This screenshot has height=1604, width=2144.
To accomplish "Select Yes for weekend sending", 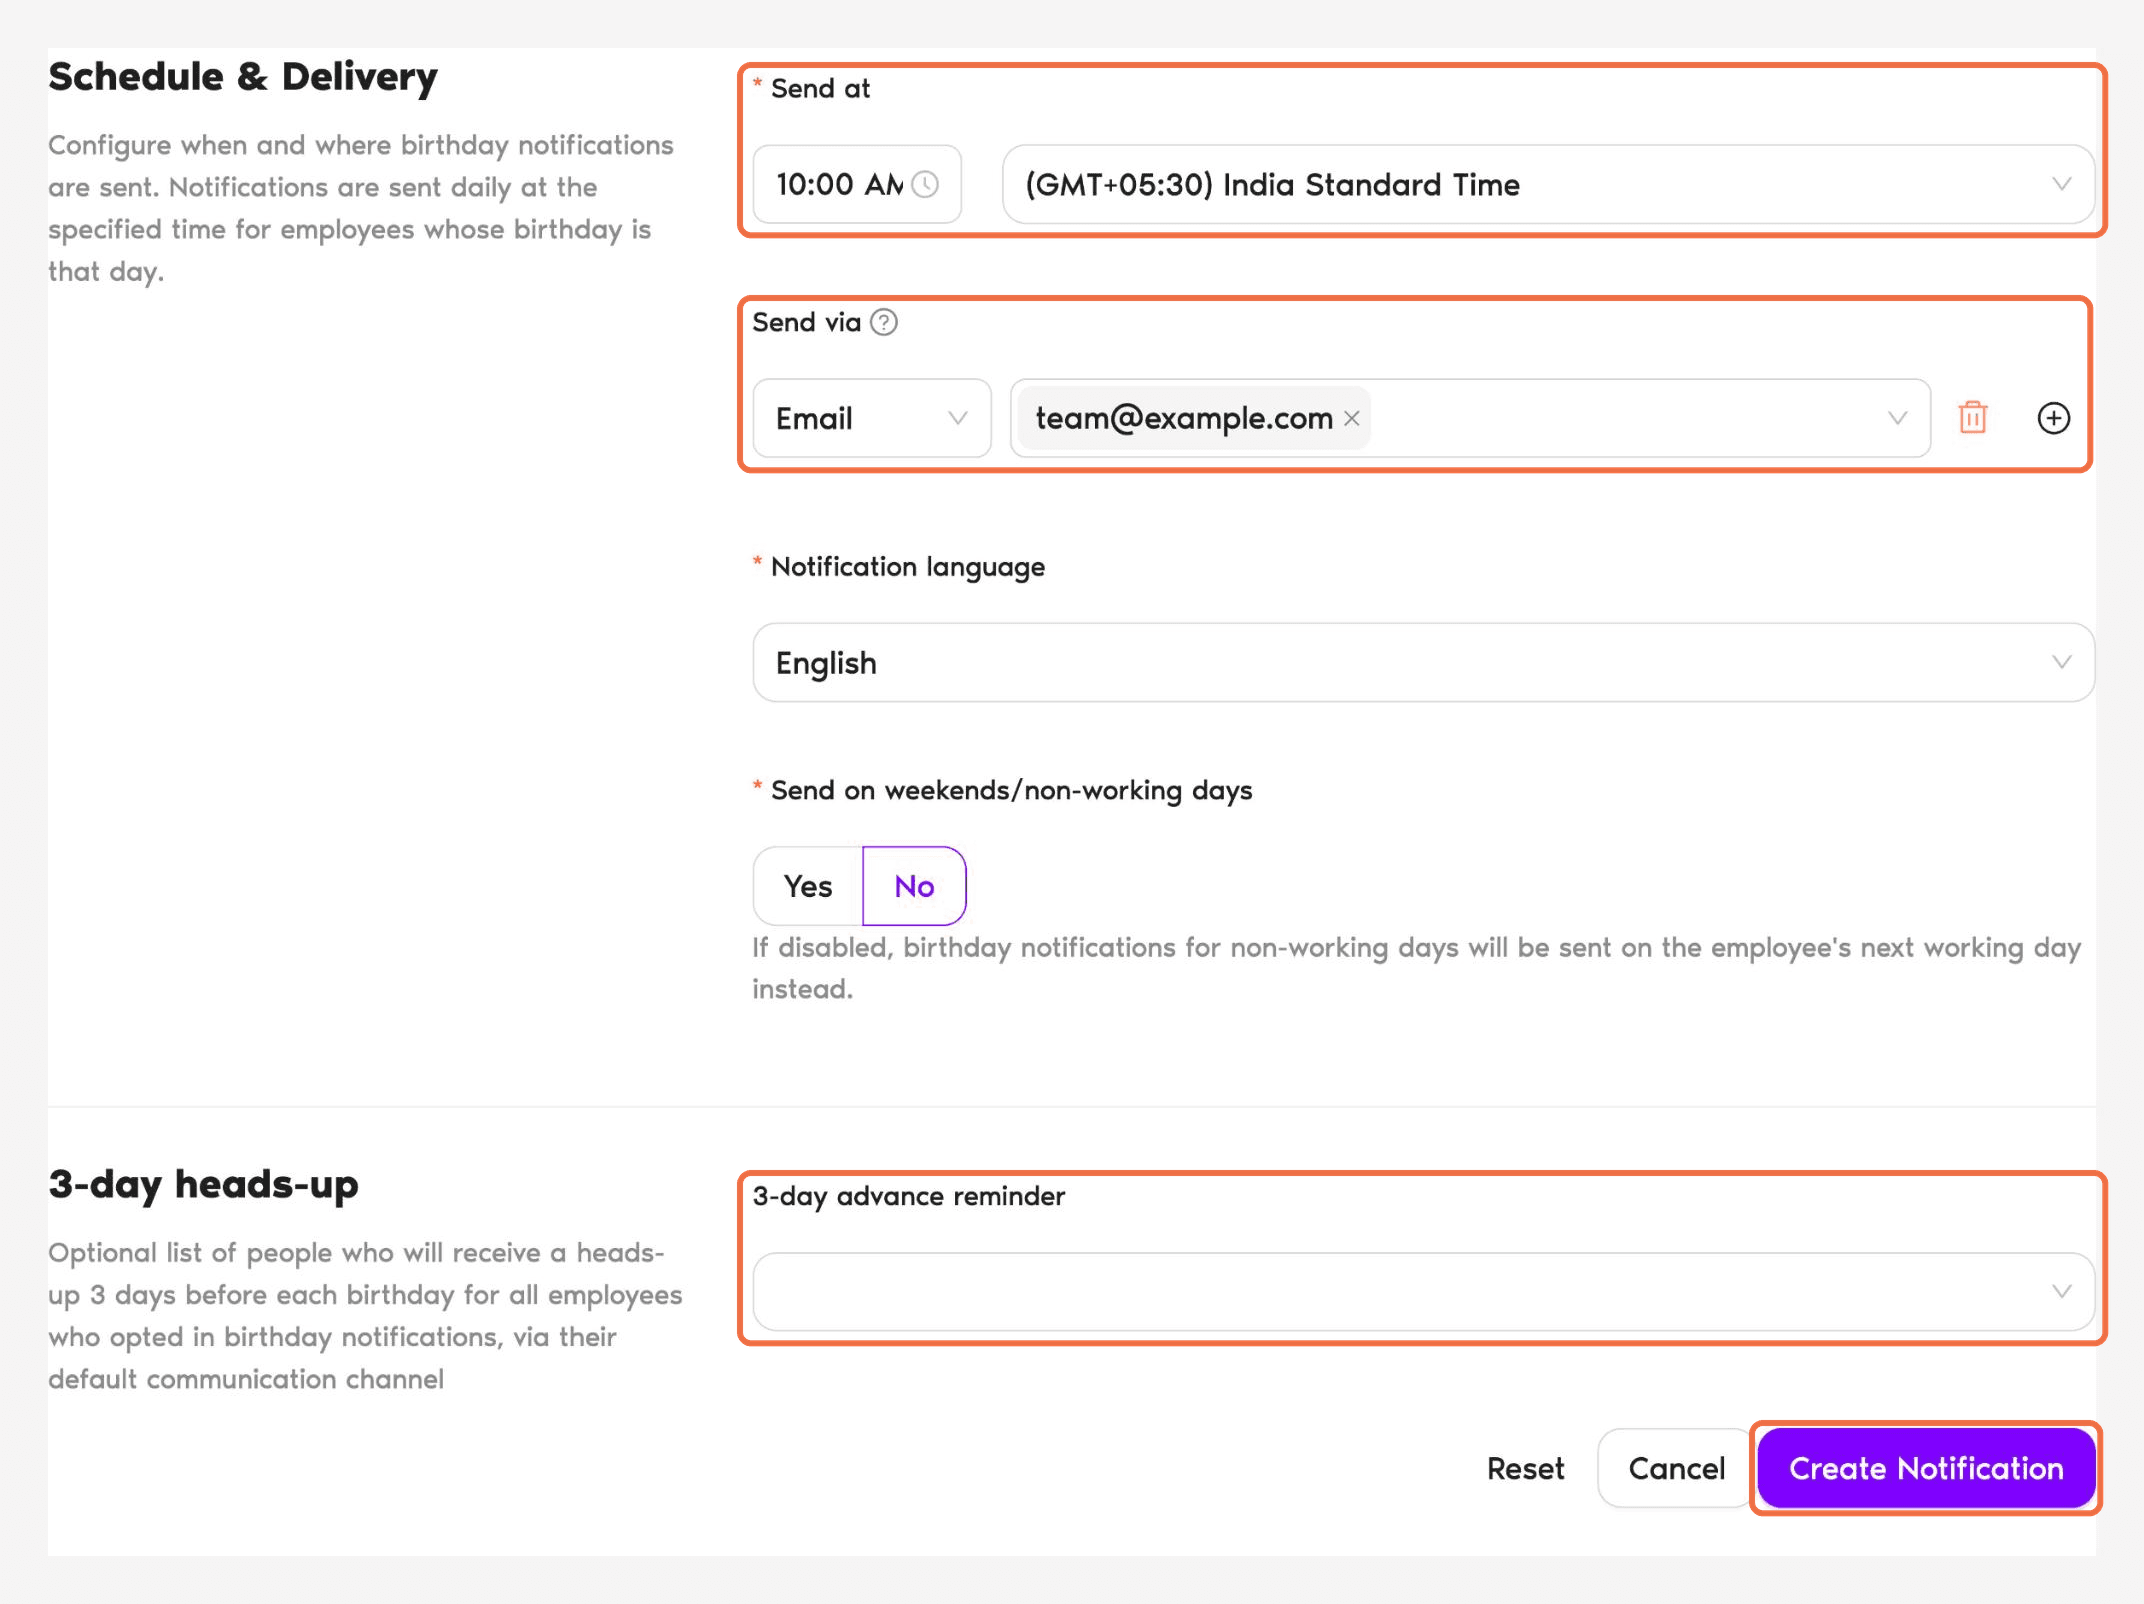I will [x=808, y=886].
